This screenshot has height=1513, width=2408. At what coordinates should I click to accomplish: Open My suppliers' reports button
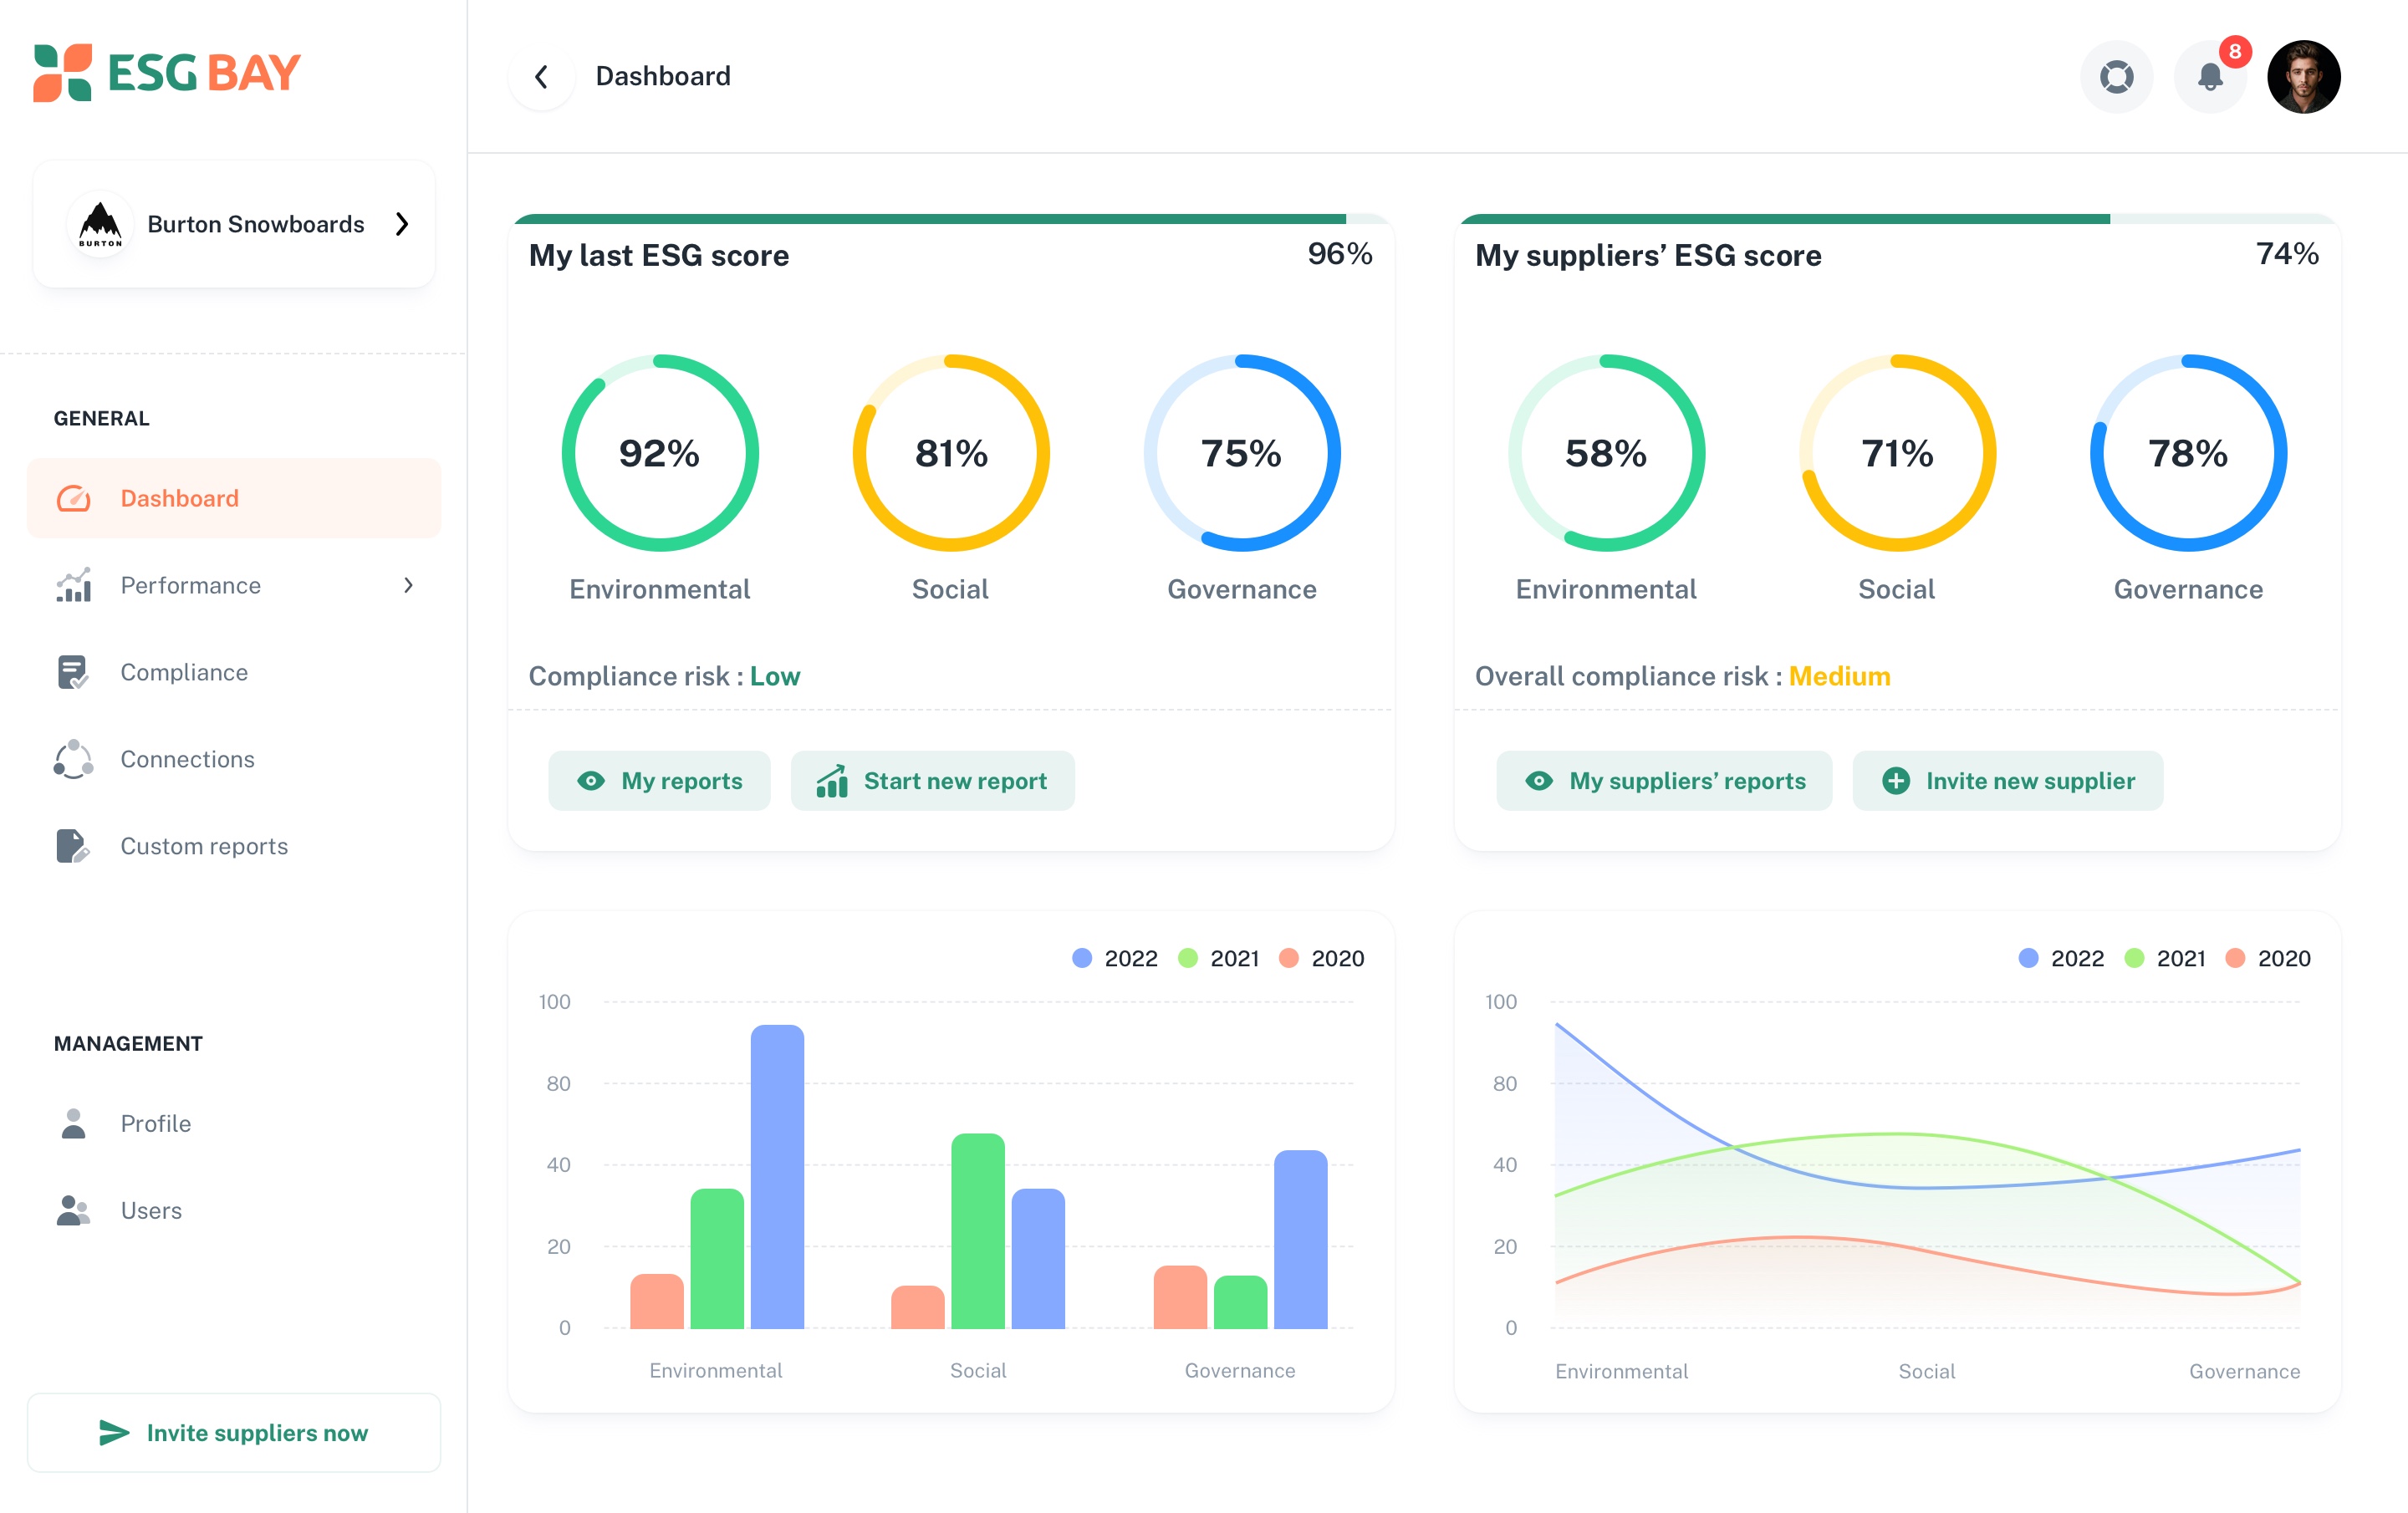click(1664, 780)
